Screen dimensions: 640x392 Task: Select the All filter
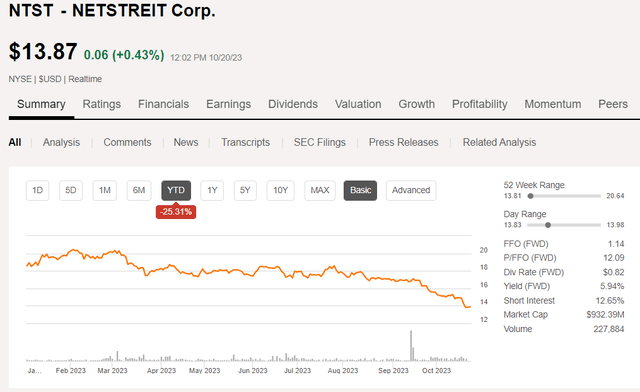coord(15,142)
